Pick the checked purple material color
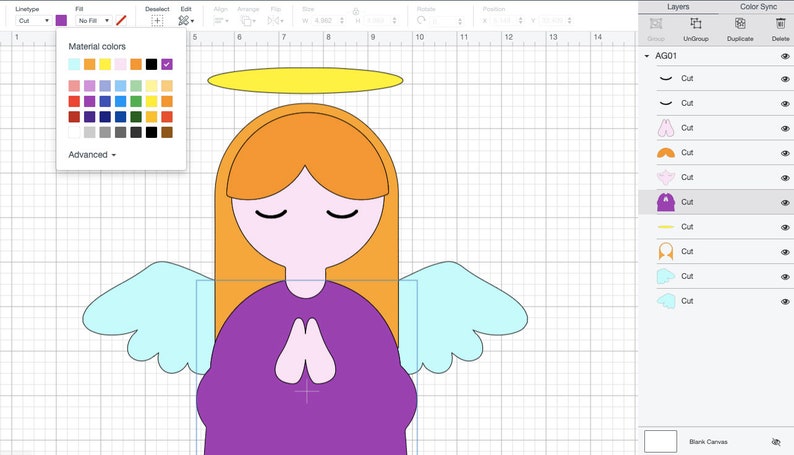794x455 pixels. 167,64
